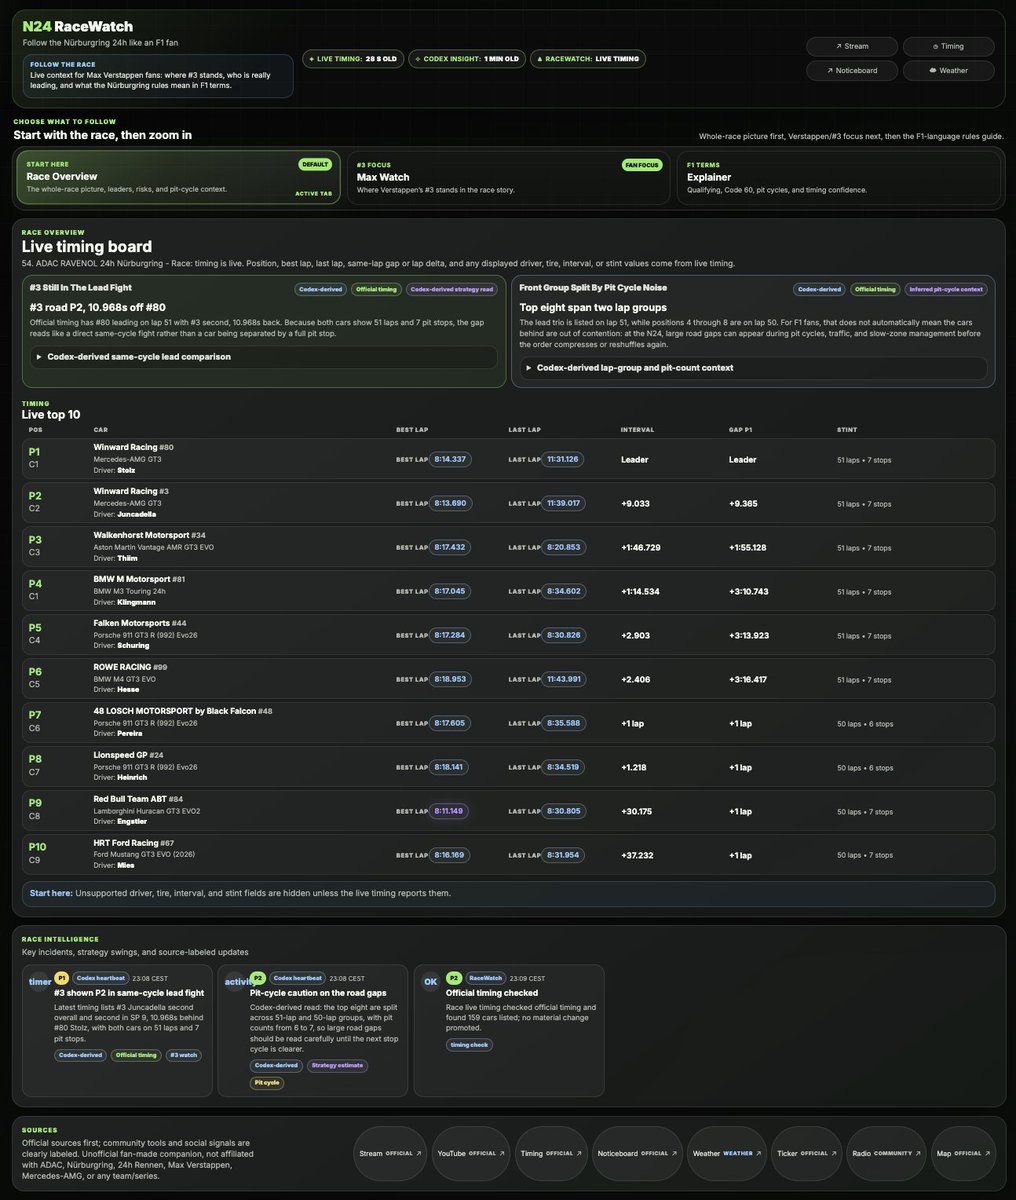Image resolution: width=1016 pixels, height=1200 pixels.
Task: Open the Timing button in the header
Action: point(948,46)
